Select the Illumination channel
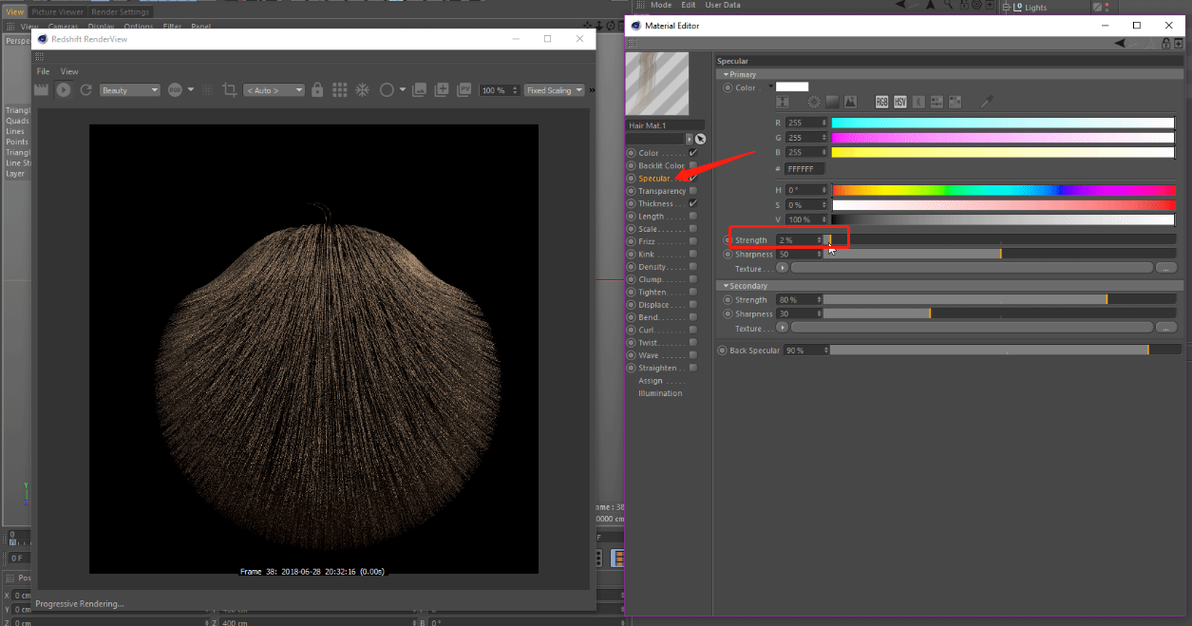 660,393
